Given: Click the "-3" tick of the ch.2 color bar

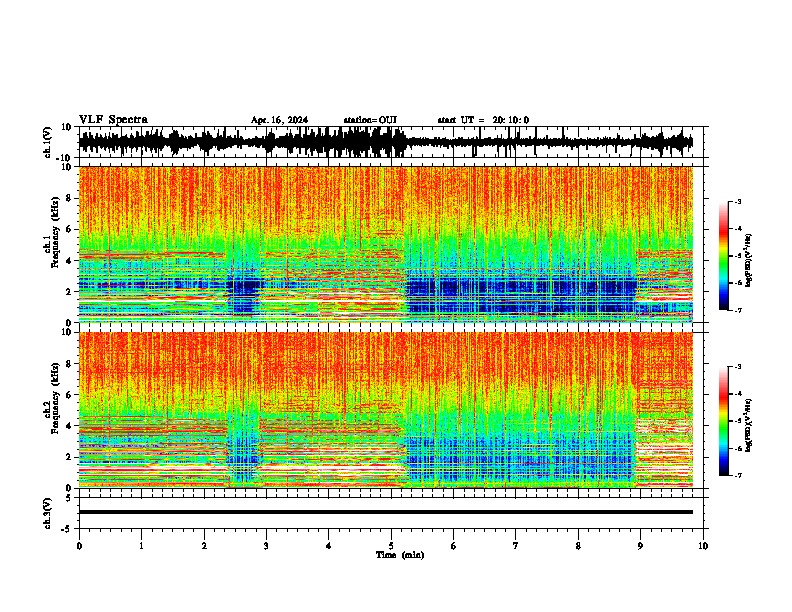Looking at the screenshot, I should 738,367.
